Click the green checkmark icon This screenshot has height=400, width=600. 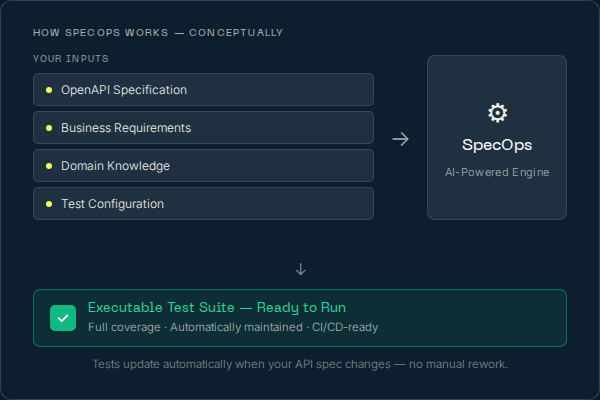63,318
